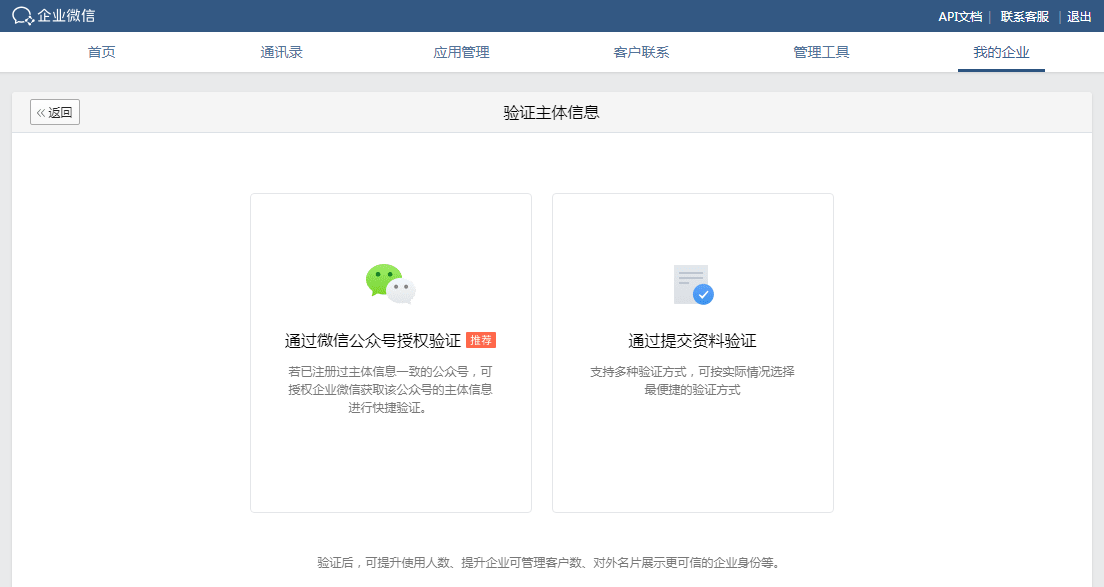Select the 我的企业 tab
1104x587 pixels.
(1001, 53)
